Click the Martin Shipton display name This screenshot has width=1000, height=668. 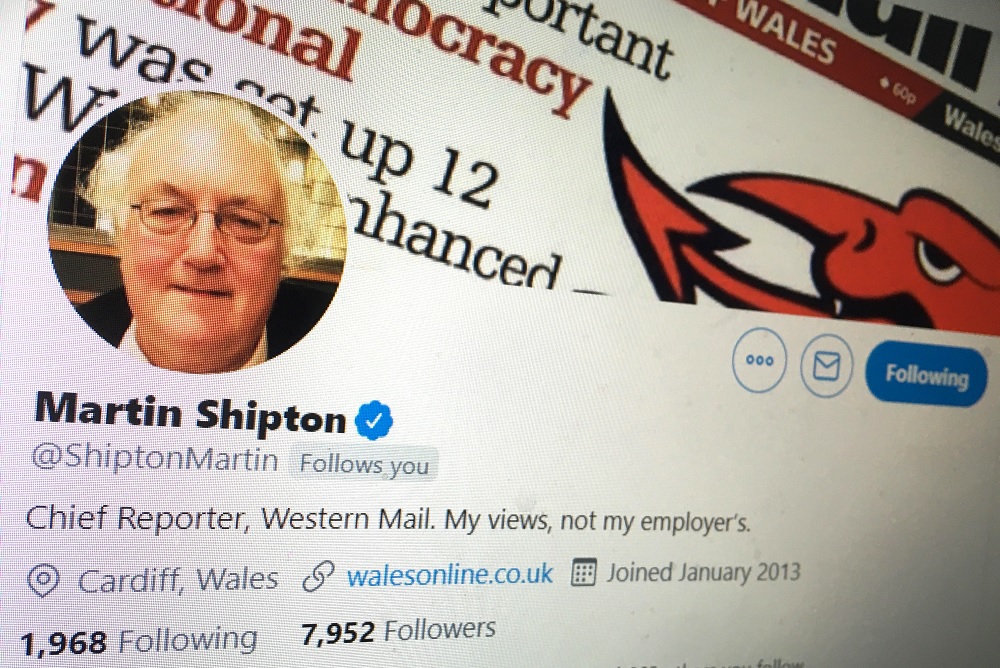[x=190, y=413]
